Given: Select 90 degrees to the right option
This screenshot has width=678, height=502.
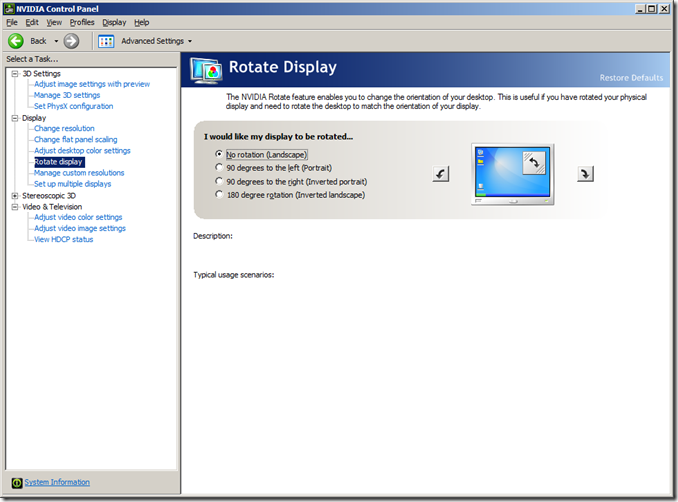Looking at the screenshot, I should (219, 181).
